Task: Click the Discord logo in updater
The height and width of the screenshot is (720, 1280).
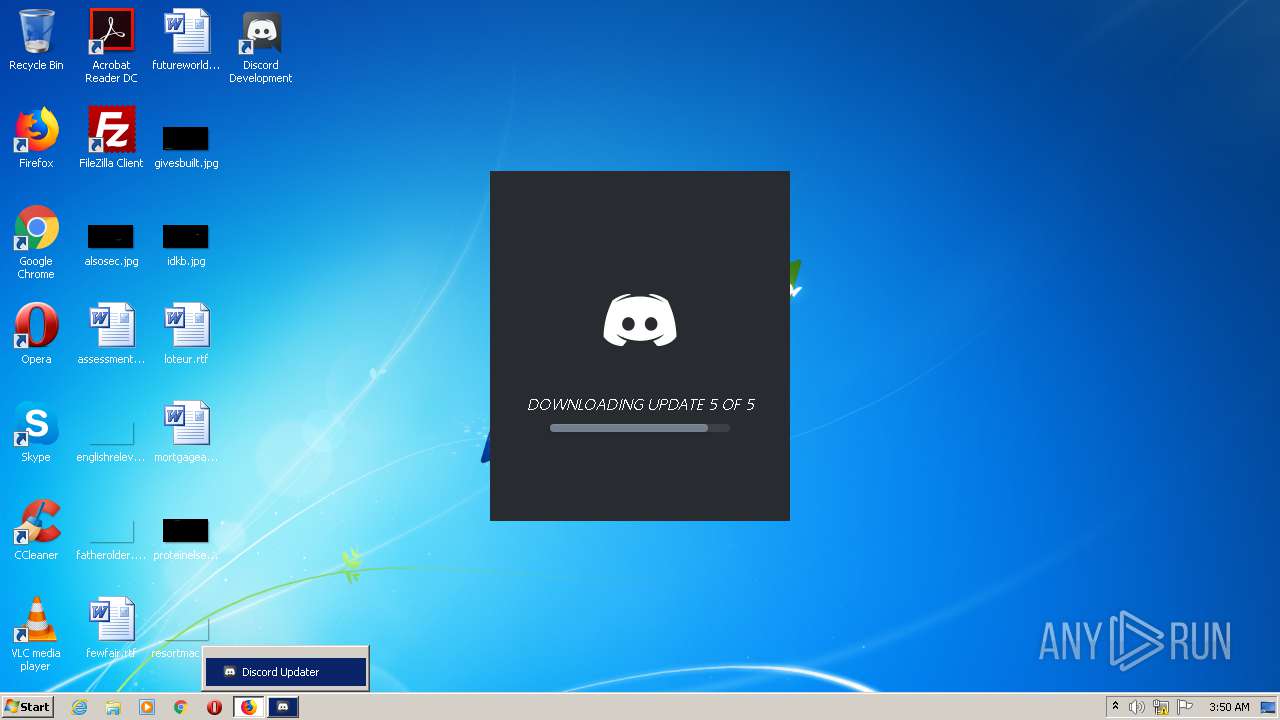Action: tap(640, 320)
